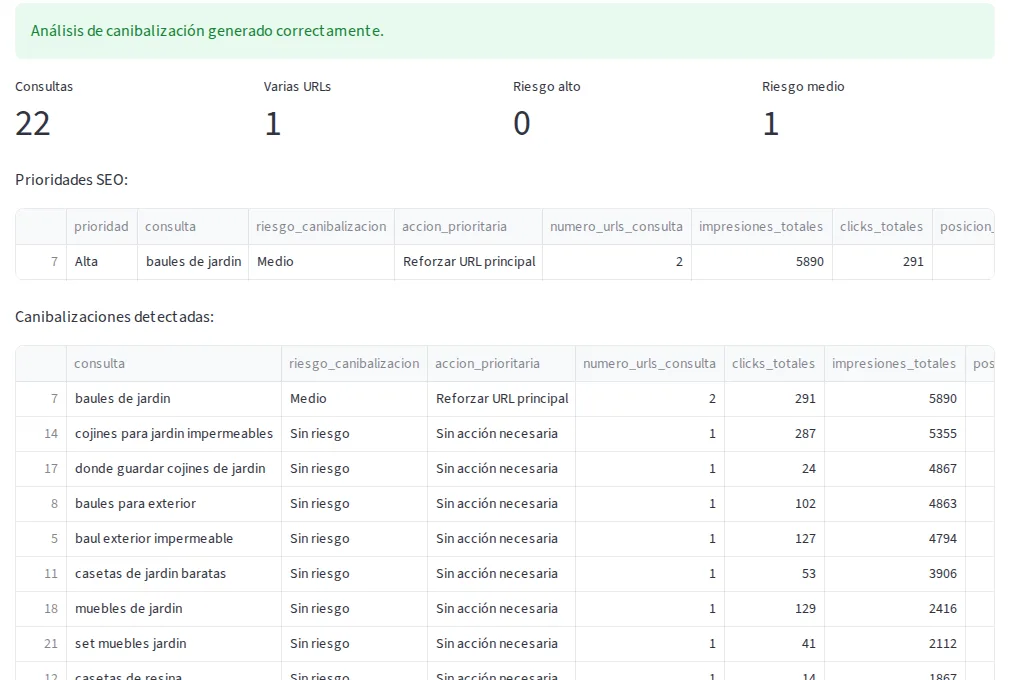Click the 'Riesgo alto' metric value 0
The width and height of the screenshot is (1020, 680).
(522, 124)
